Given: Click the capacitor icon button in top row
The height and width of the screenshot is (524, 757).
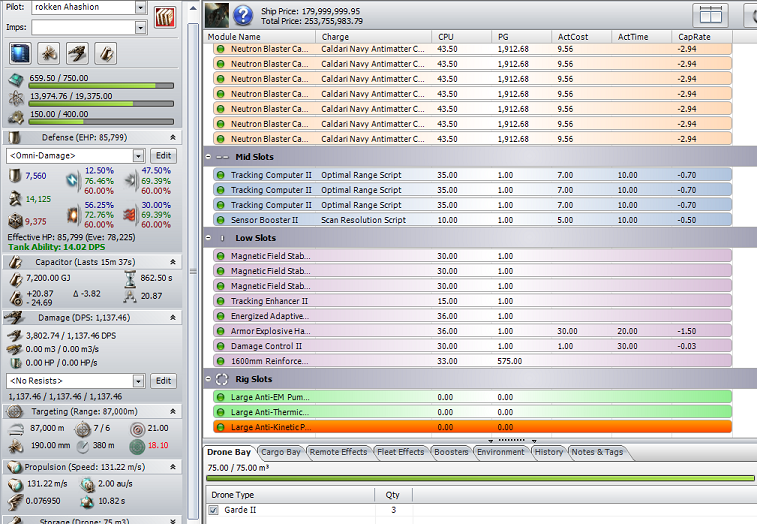Looking at the screenshot, I should pyautogui.click(x=106, y=53).
